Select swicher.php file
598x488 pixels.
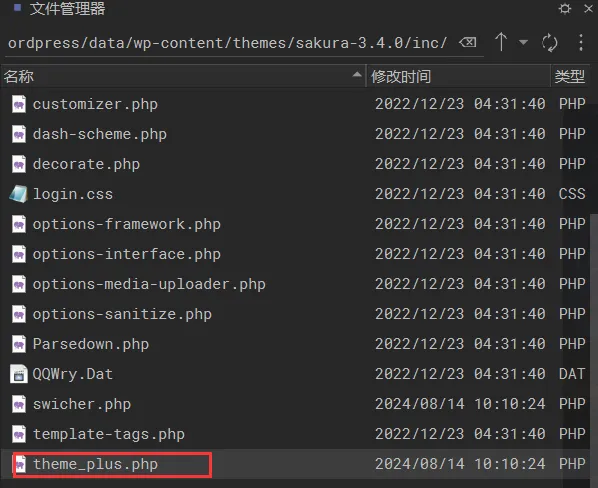[82, 404]
